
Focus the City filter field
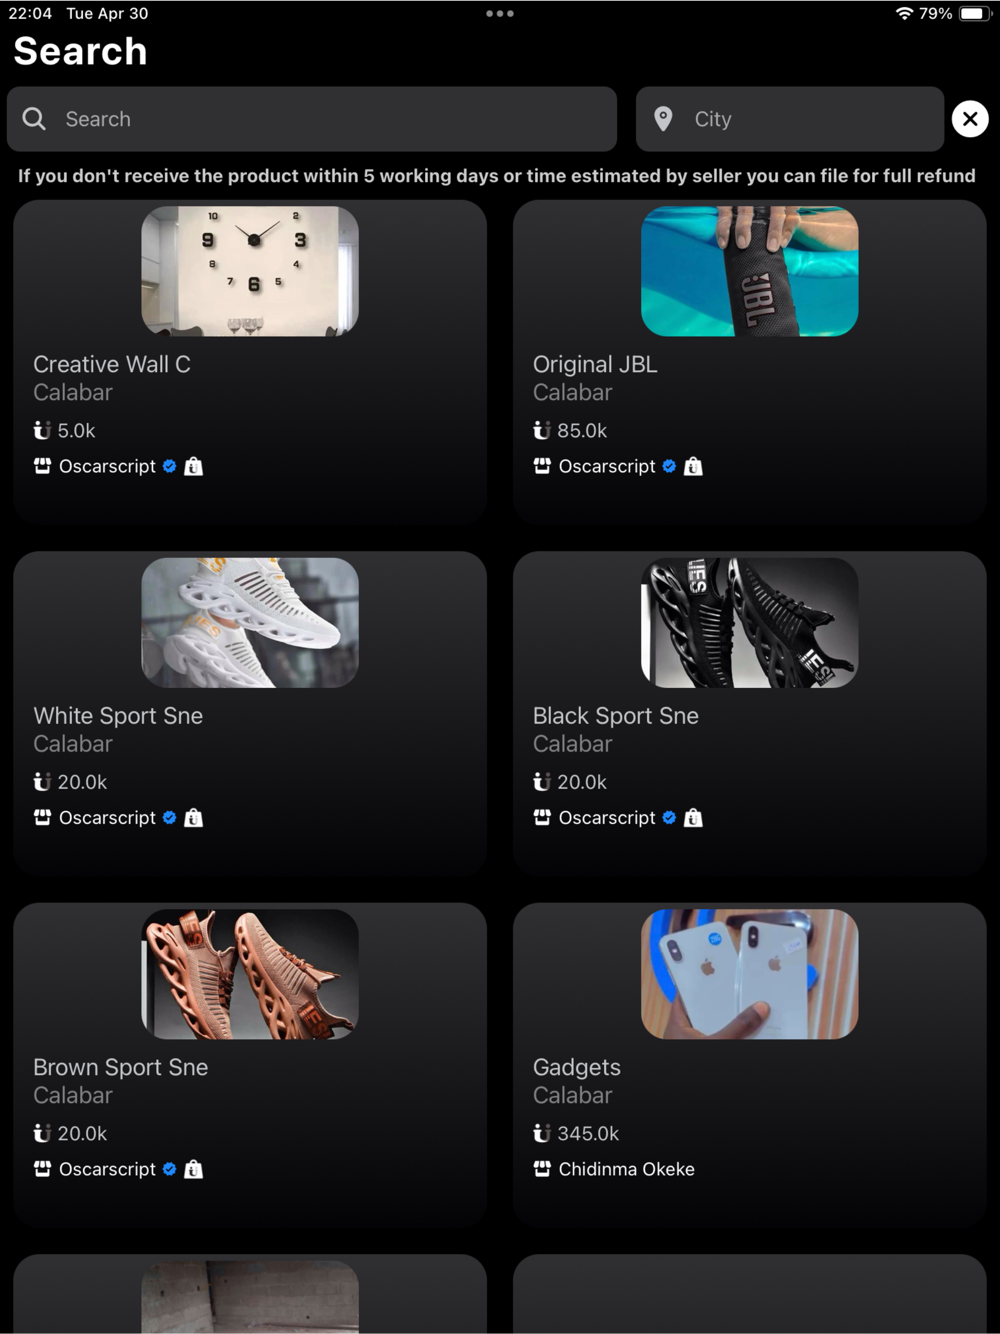pos(790,119)
